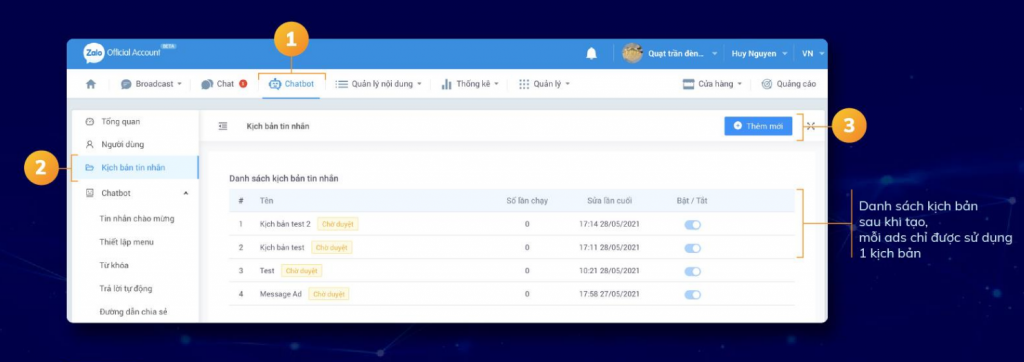Change language via VN dropdown
This screenshot has height=362, width=1024.
[x=813, y=54]
